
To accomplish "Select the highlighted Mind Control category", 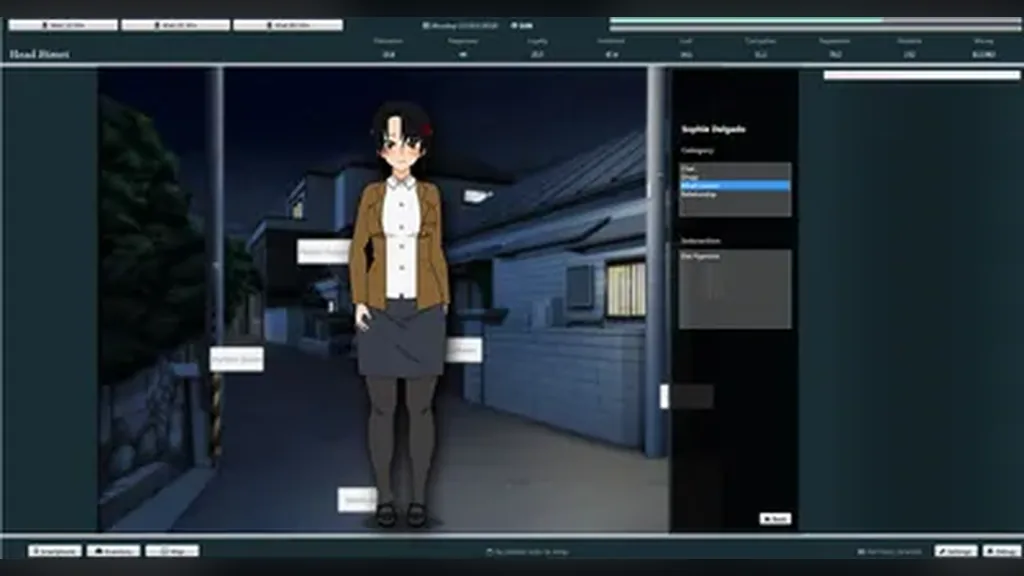I will pyautogui.click(x=734, y=186).
